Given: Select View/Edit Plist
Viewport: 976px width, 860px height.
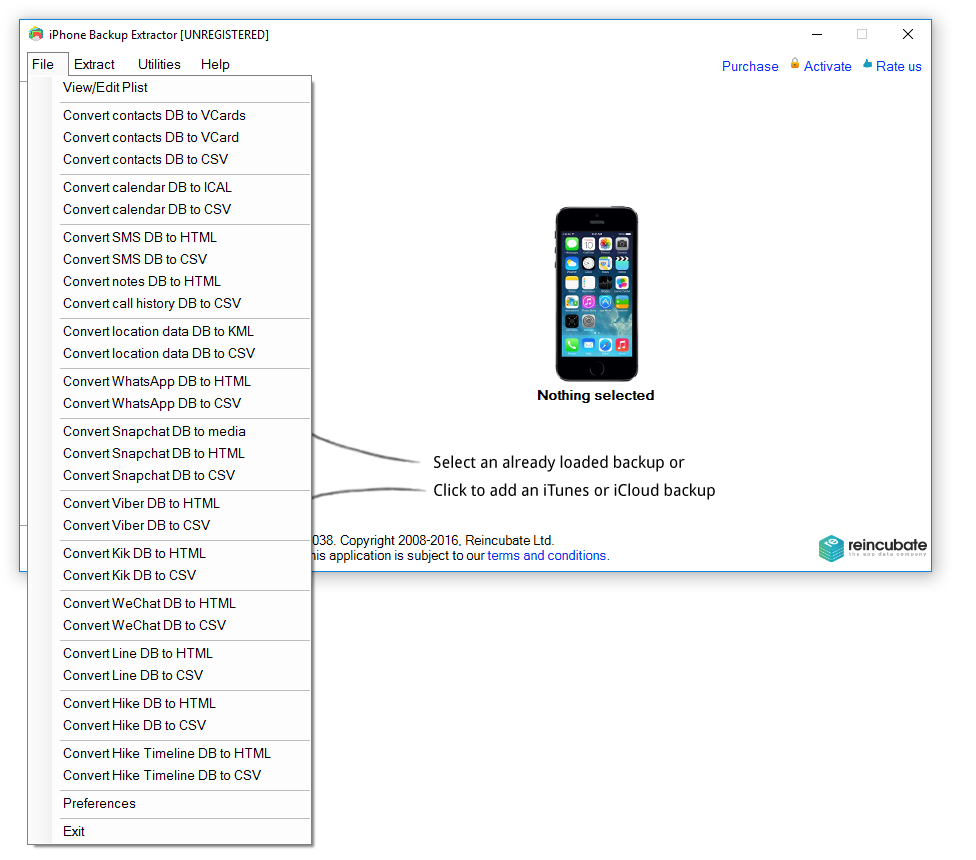Looking at the screenshot, I should point(106,87).
